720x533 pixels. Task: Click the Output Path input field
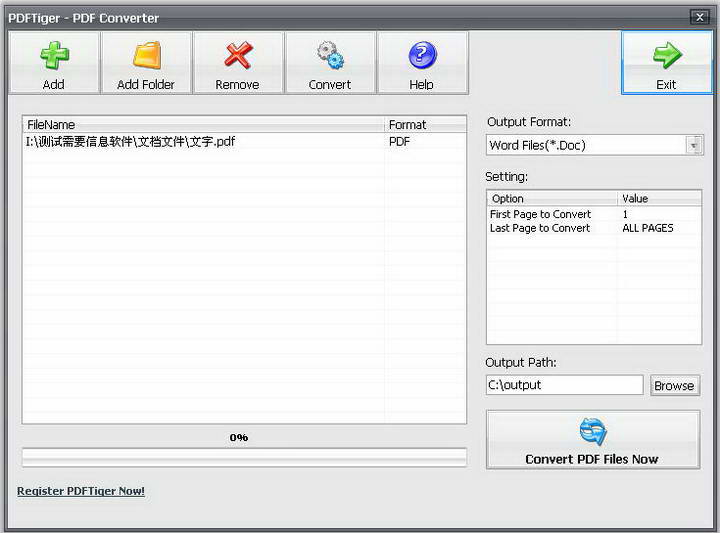pyautogui.click(x=564, y=385)
